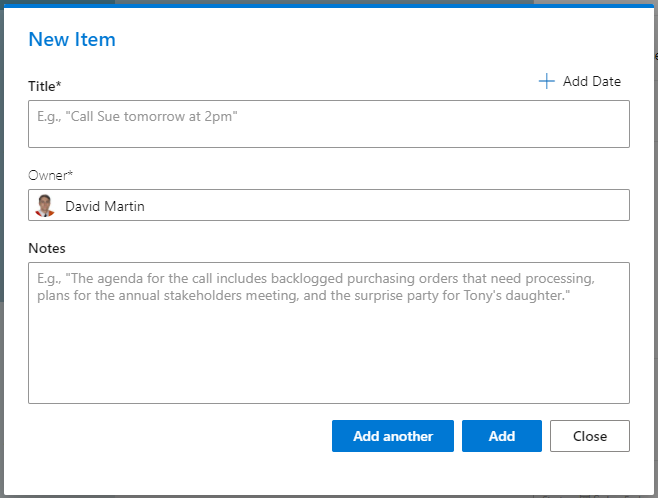The width and height of the screenshot is (658, 498).
Task: Click the Notes field label
Action: pyautogui.click(x=47, y=248)
